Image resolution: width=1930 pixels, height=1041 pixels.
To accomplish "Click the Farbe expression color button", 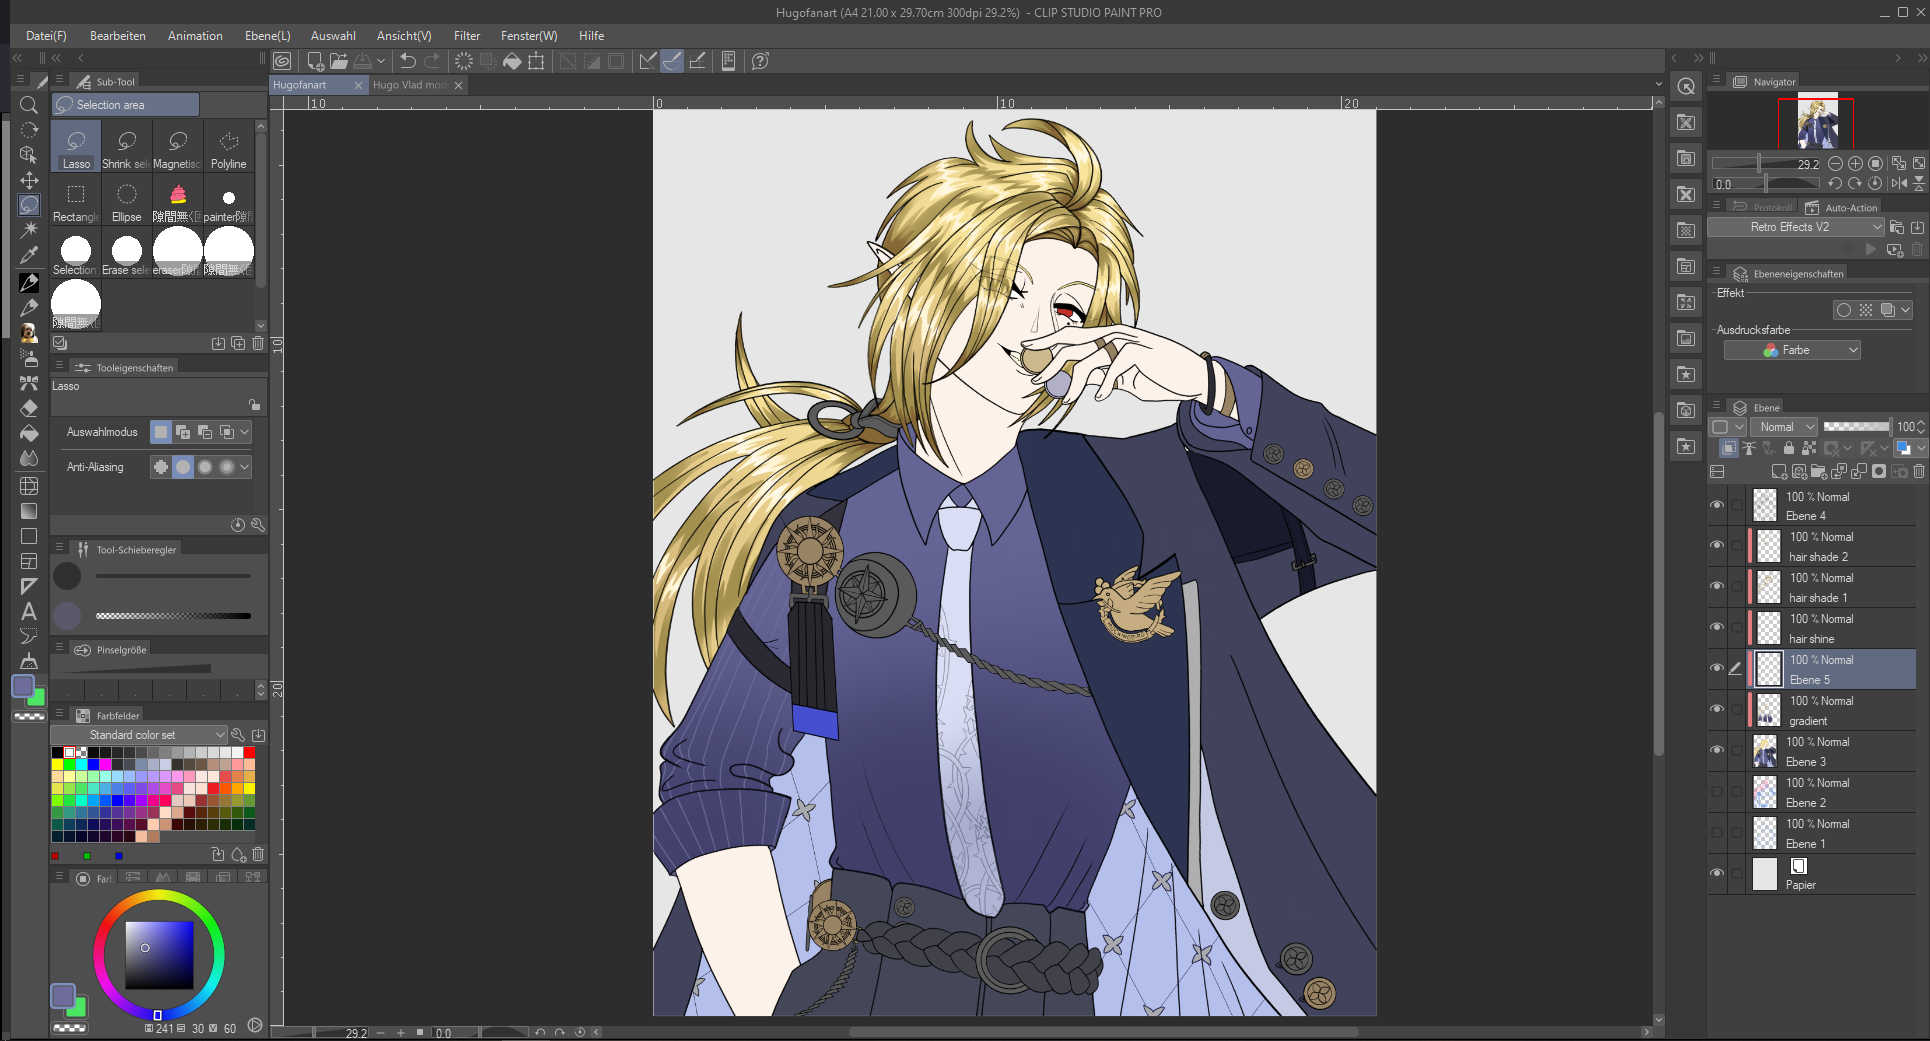I will pyautogui.click(x=1792, y=350).
